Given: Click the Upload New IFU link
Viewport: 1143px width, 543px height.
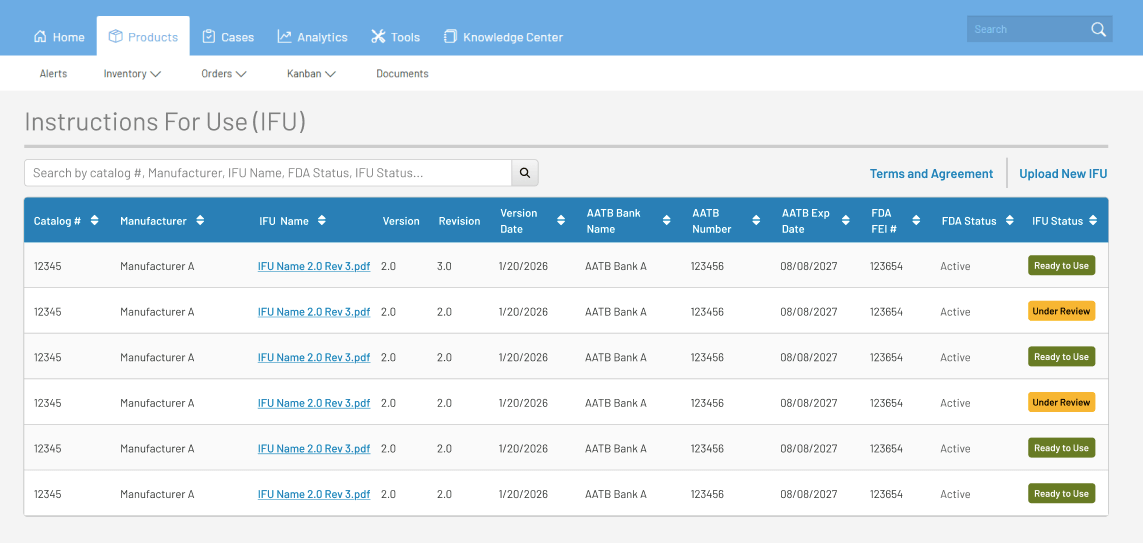Looking at the screenshot, I should coord(1063,174).
